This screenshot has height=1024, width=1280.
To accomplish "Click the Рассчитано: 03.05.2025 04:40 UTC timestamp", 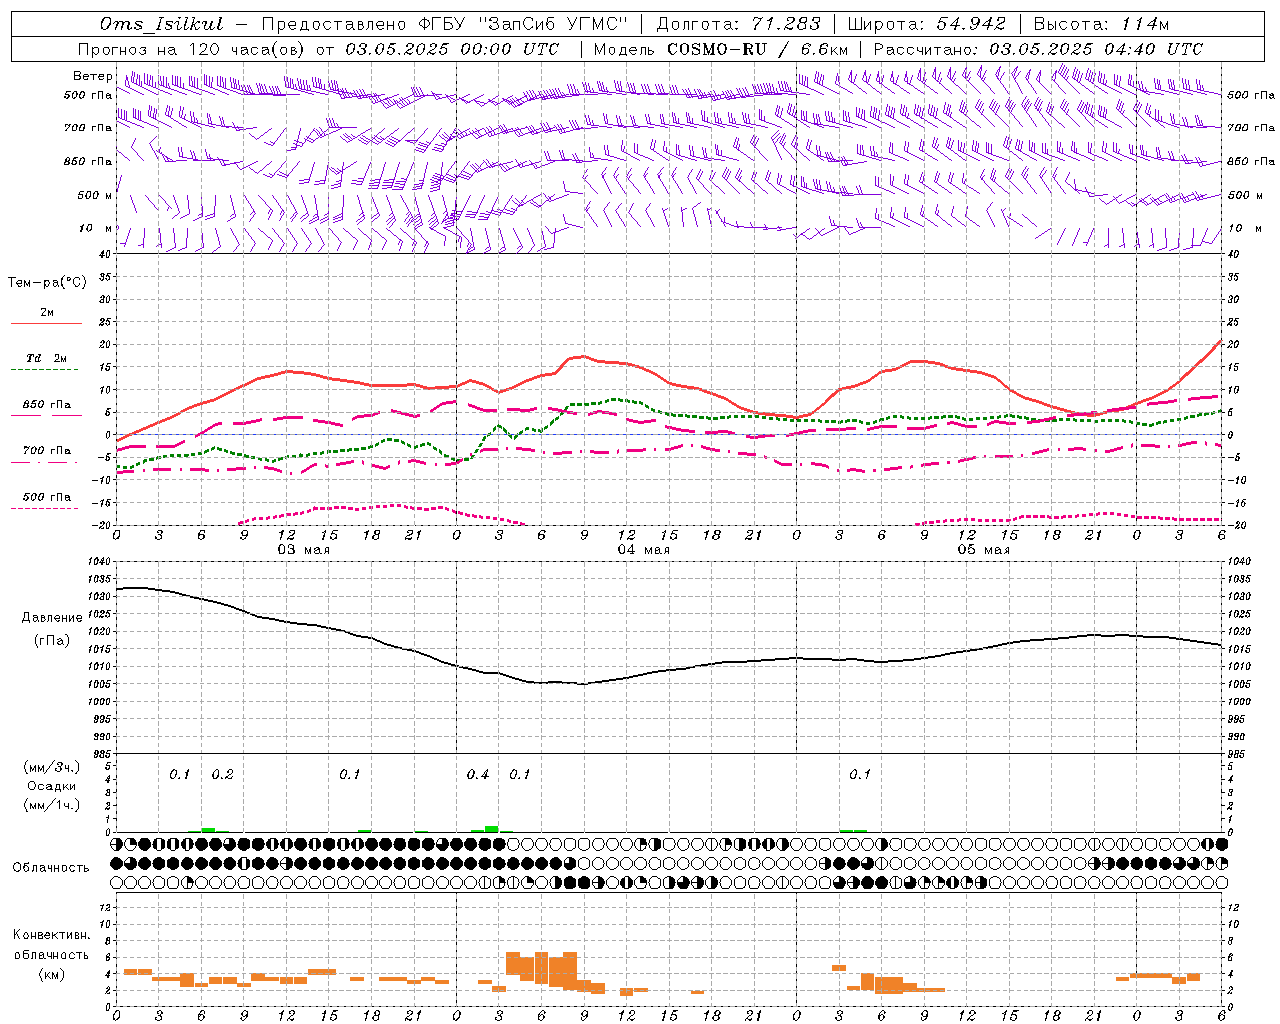I will (1038, 49).
